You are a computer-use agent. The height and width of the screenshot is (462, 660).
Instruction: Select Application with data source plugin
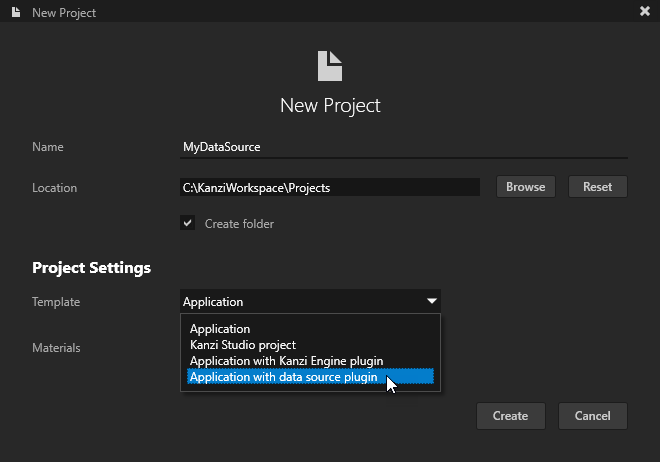click(x=284, y=377)
